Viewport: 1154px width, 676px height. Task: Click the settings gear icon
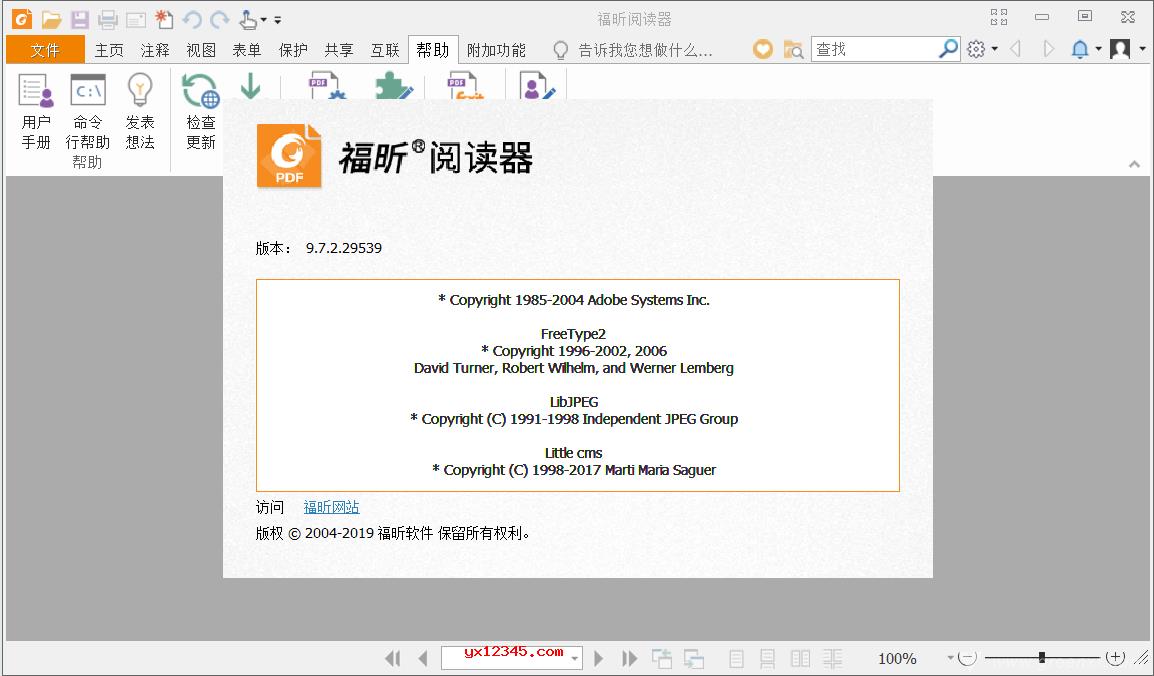(976, 49)
